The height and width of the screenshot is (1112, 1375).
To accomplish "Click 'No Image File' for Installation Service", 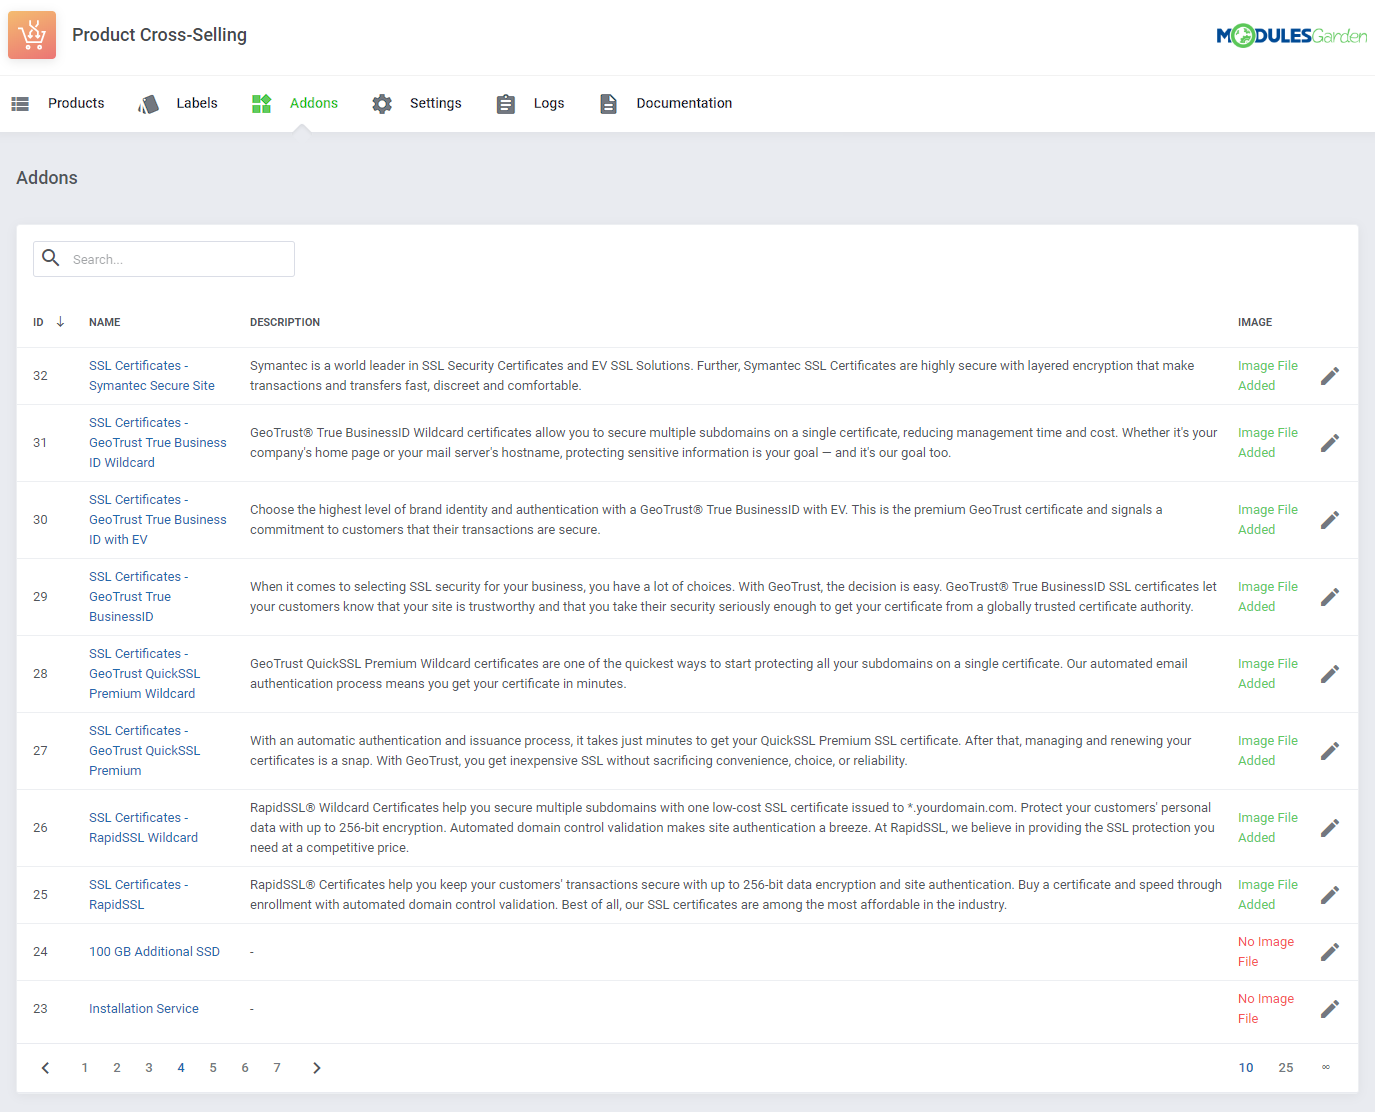I will pyautogui.click(x=1266, y=1009).
